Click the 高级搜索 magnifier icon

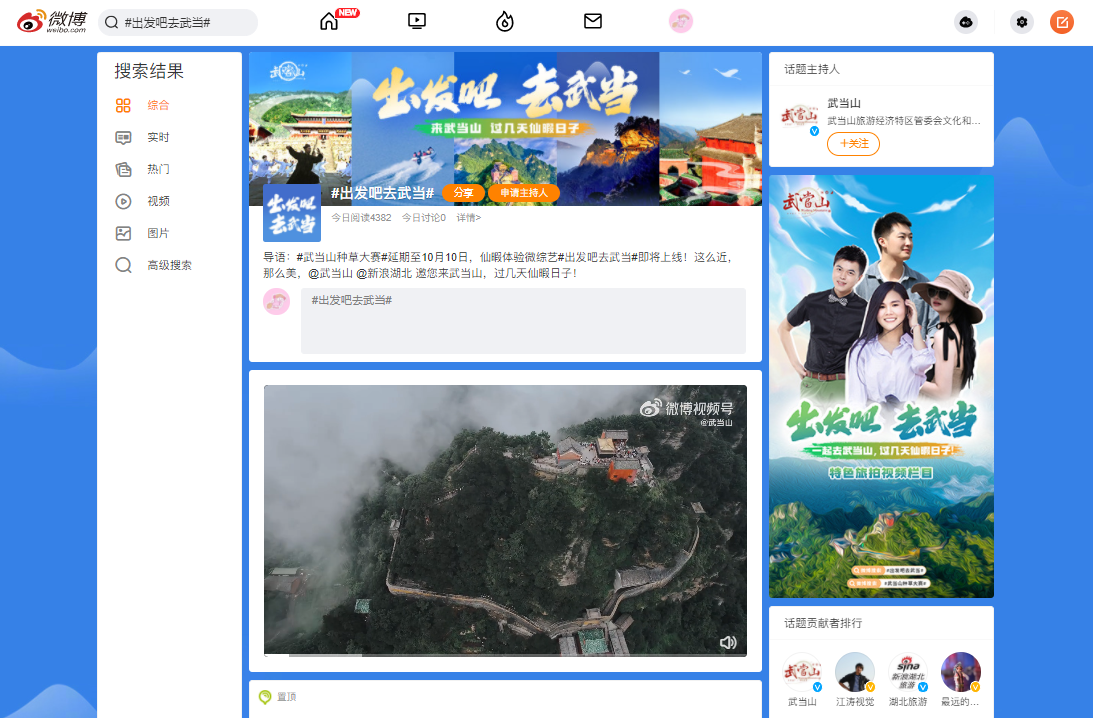click(123, 266)
